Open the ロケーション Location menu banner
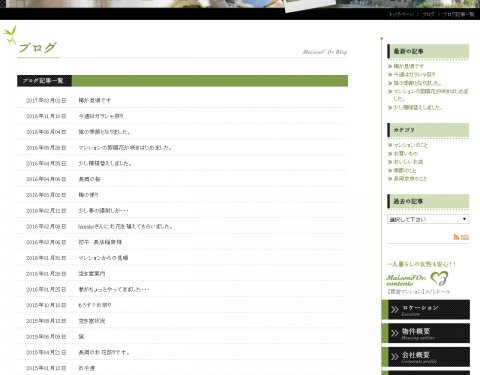The width and height of the screenshot is (480, 375). coord(426,310)
